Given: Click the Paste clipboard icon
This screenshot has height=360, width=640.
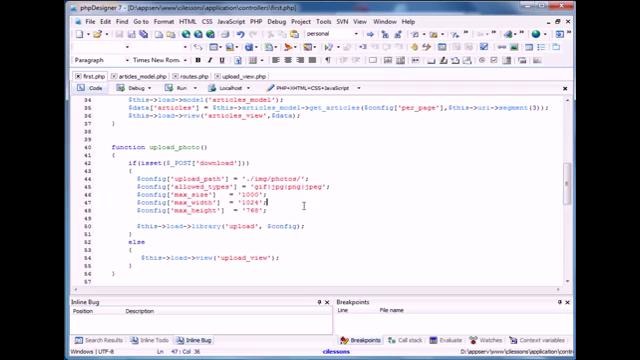Looking at the screenshot, I should (294, 34).
